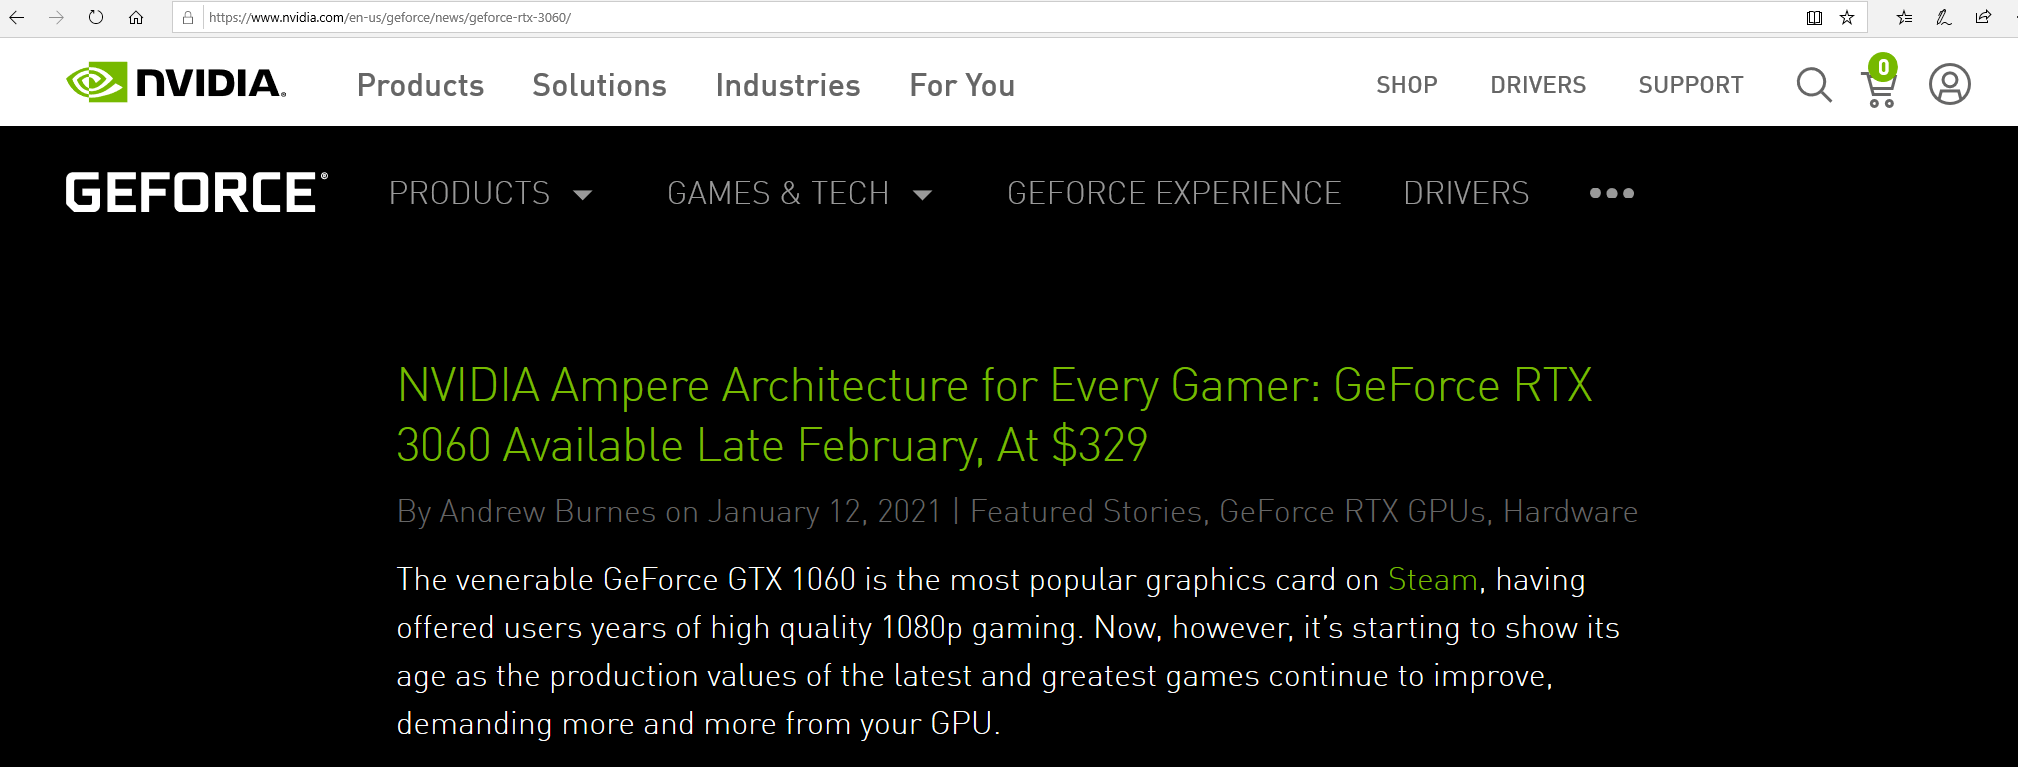Open the Industries menu

[788, 85]
